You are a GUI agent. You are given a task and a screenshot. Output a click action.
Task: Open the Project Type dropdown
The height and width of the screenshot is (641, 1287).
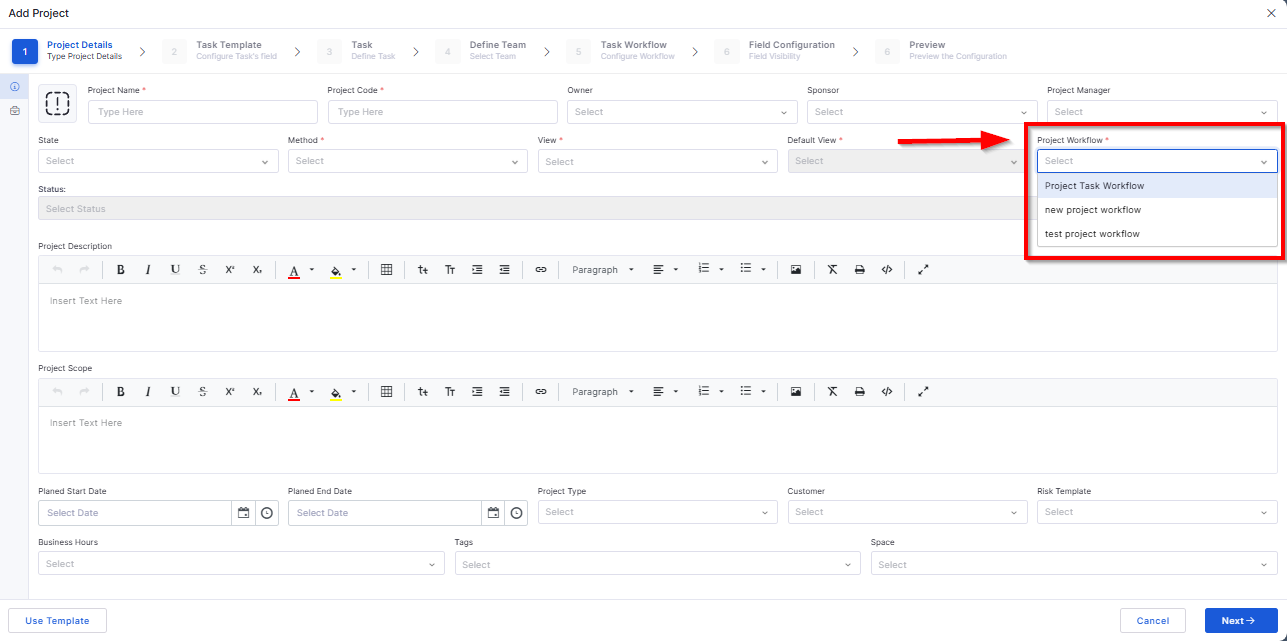(x=658, y=512)
